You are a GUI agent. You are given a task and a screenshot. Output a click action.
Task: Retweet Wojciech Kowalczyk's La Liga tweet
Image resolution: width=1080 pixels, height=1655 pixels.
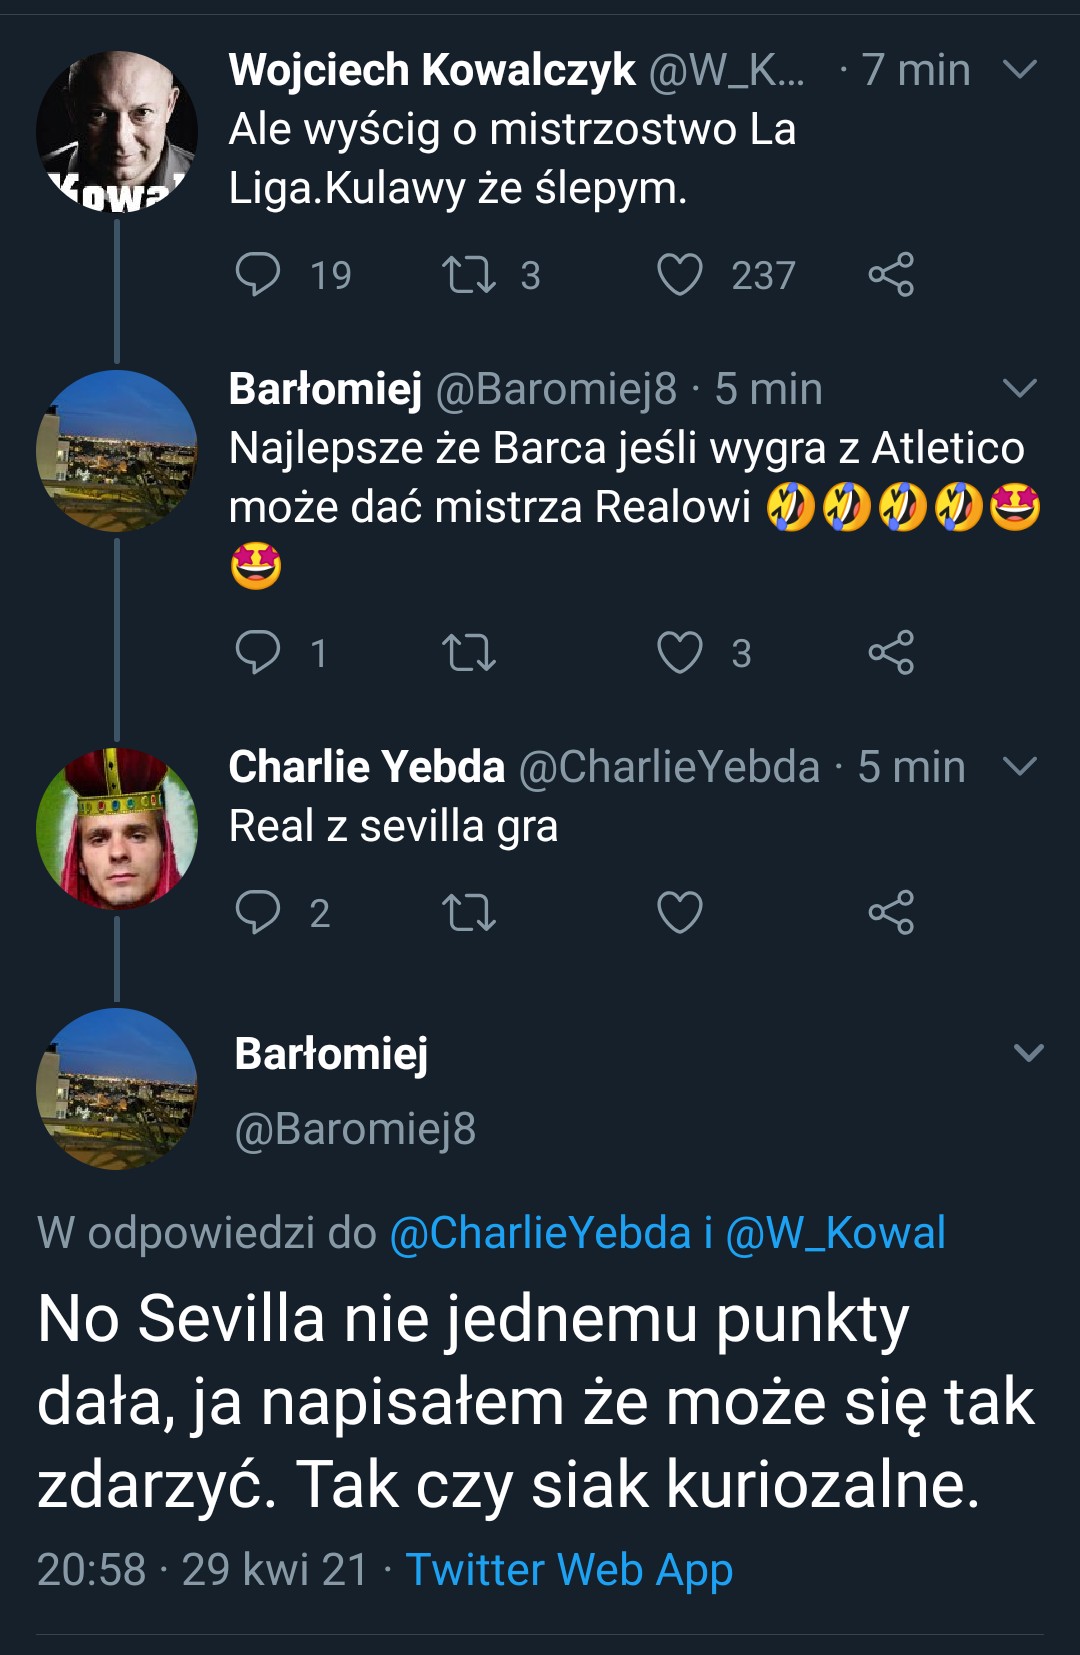(469, 275)
